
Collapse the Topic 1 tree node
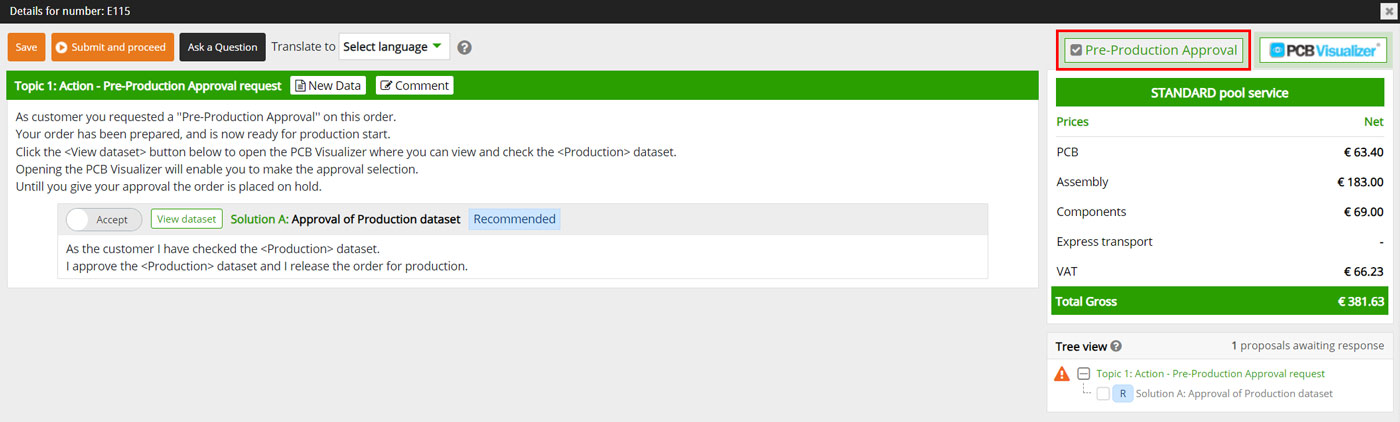pyautogui.click(x=1083, y=374)
